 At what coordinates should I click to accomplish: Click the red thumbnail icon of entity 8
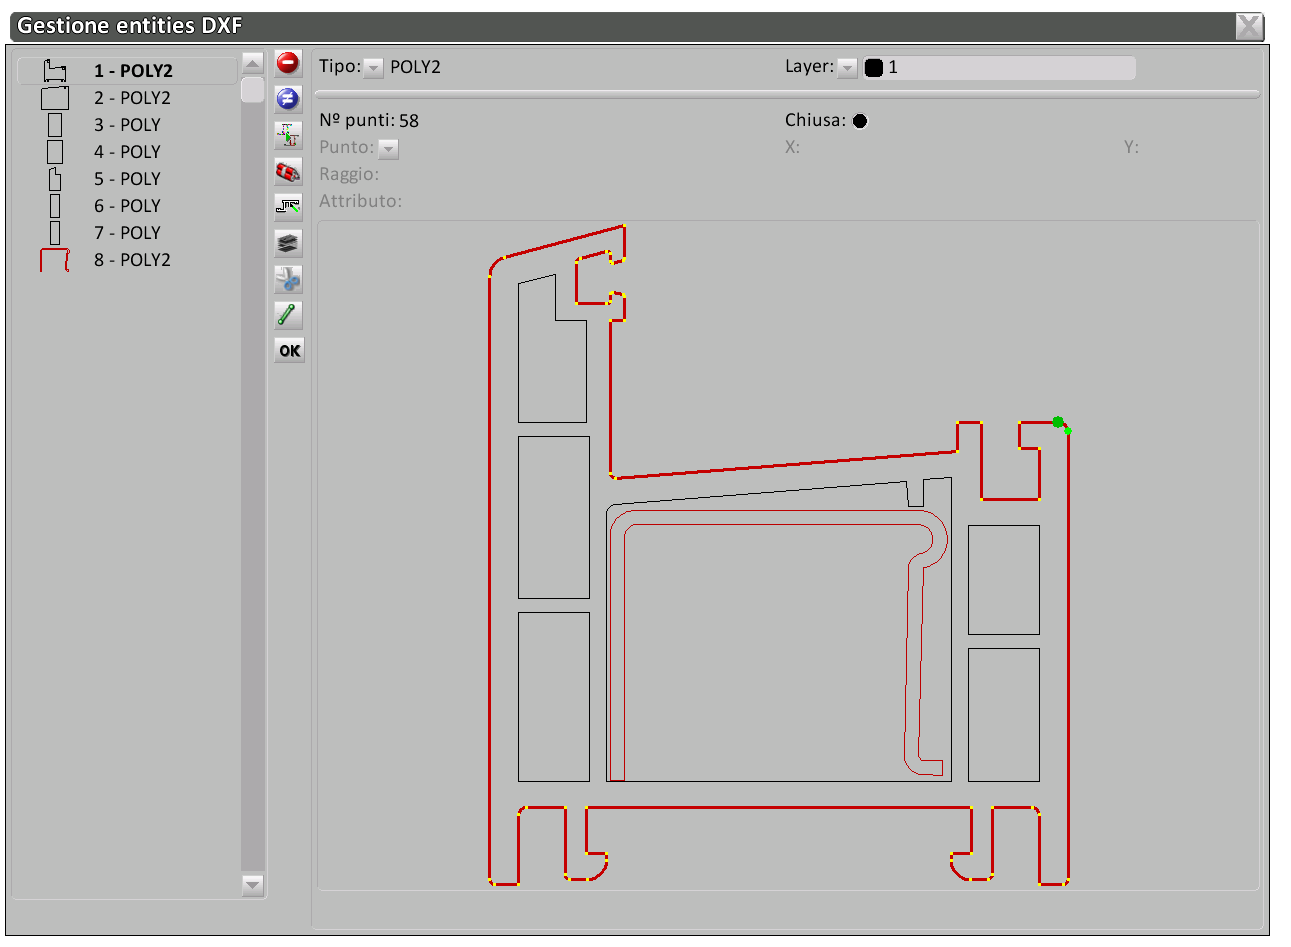55,260
